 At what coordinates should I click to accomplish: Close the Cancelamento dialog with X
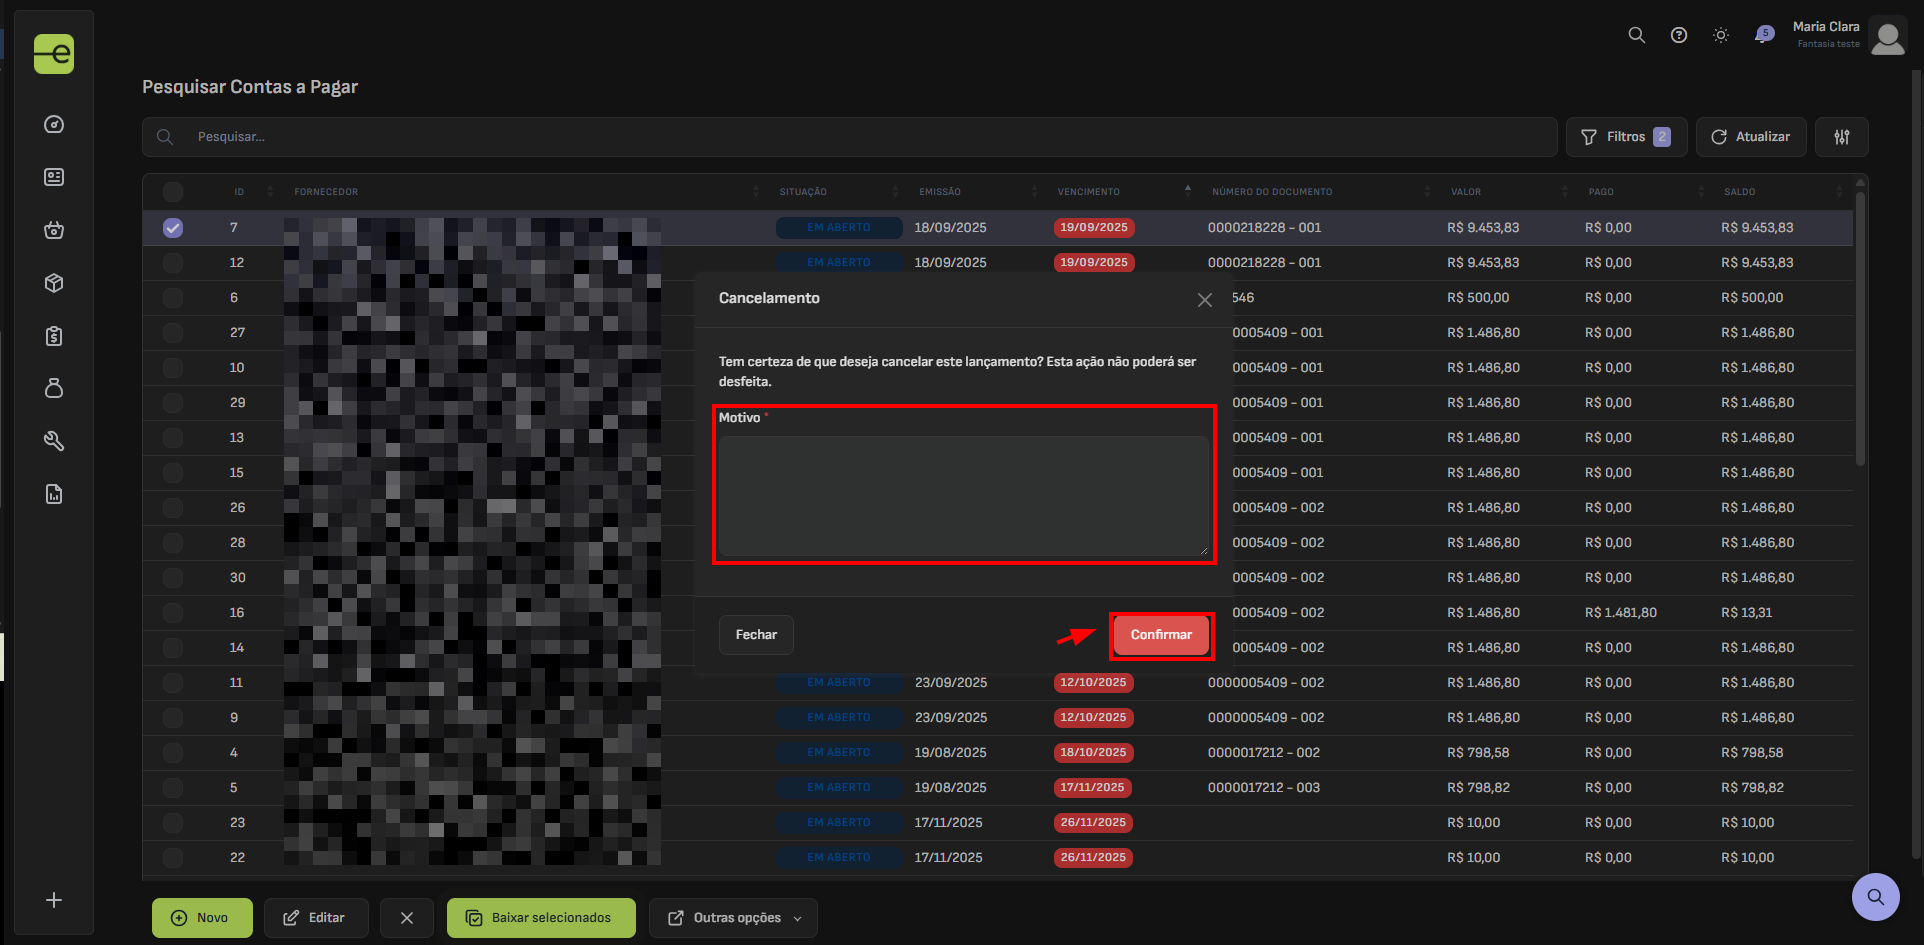pos(1205,300)
